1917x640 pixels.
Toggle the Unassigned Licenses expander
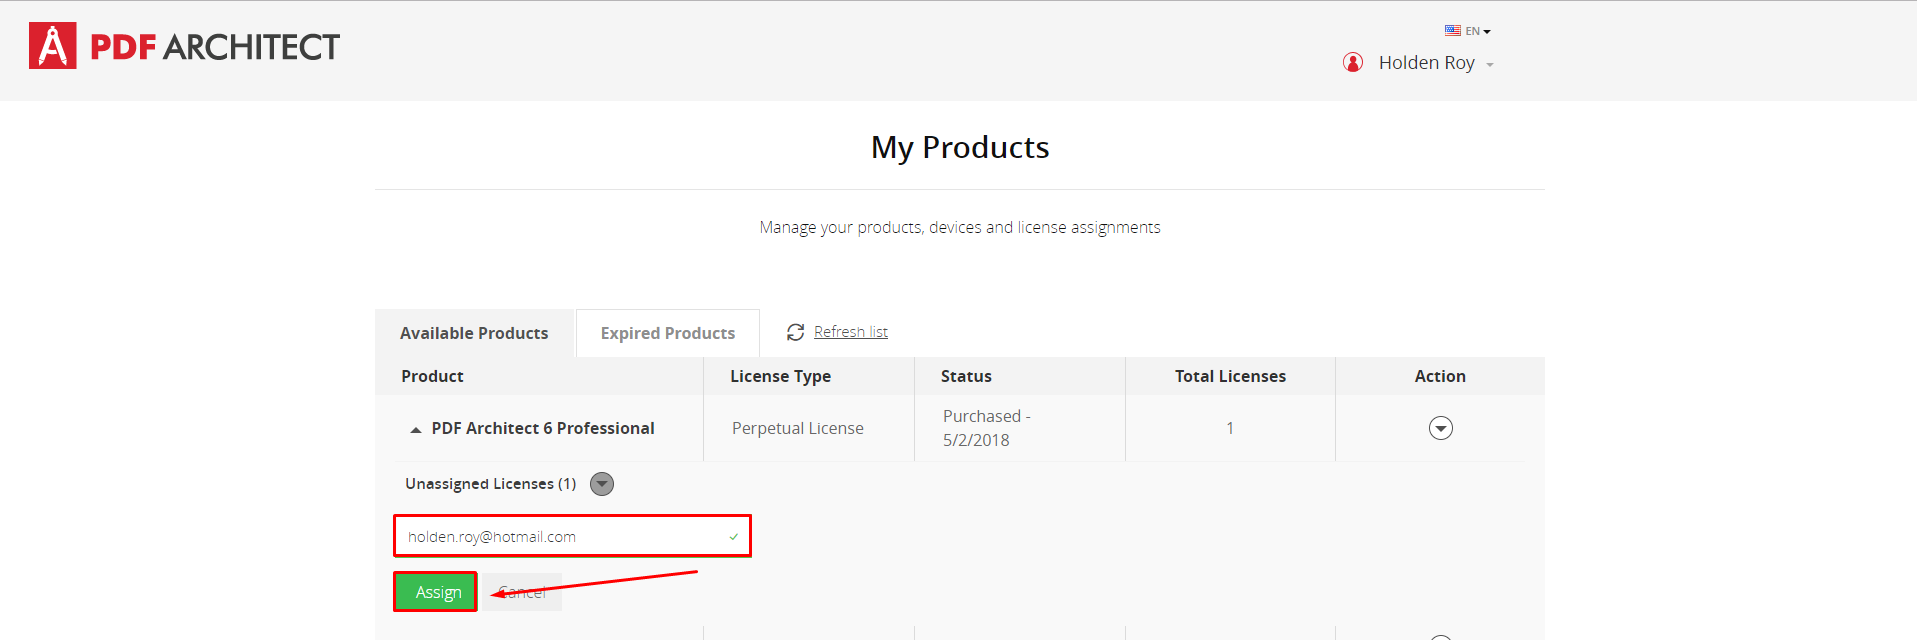602,484
